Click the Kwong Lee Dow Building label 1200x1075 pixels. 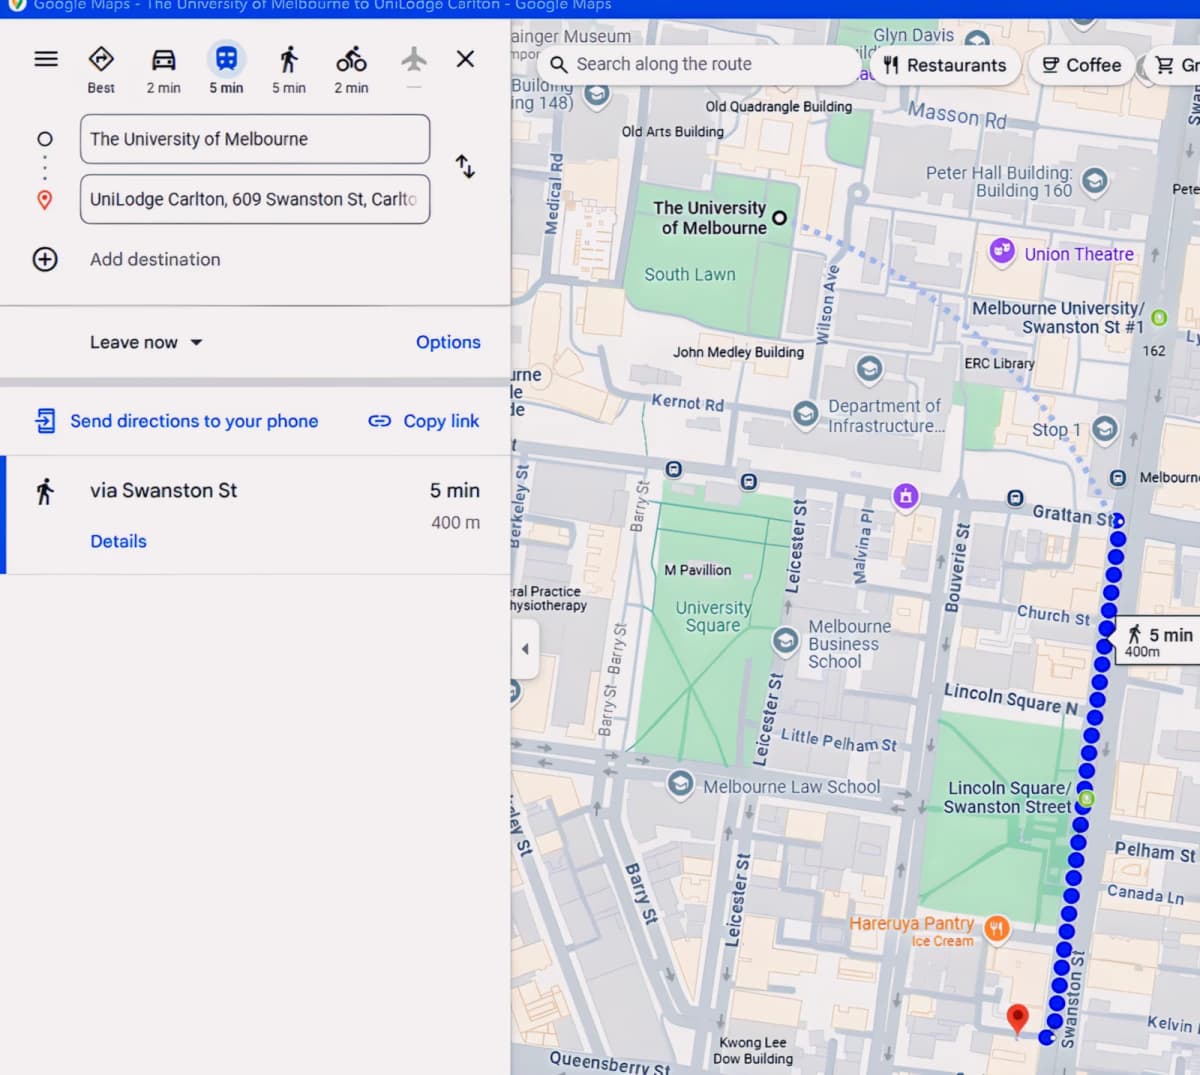point(753,1050)
